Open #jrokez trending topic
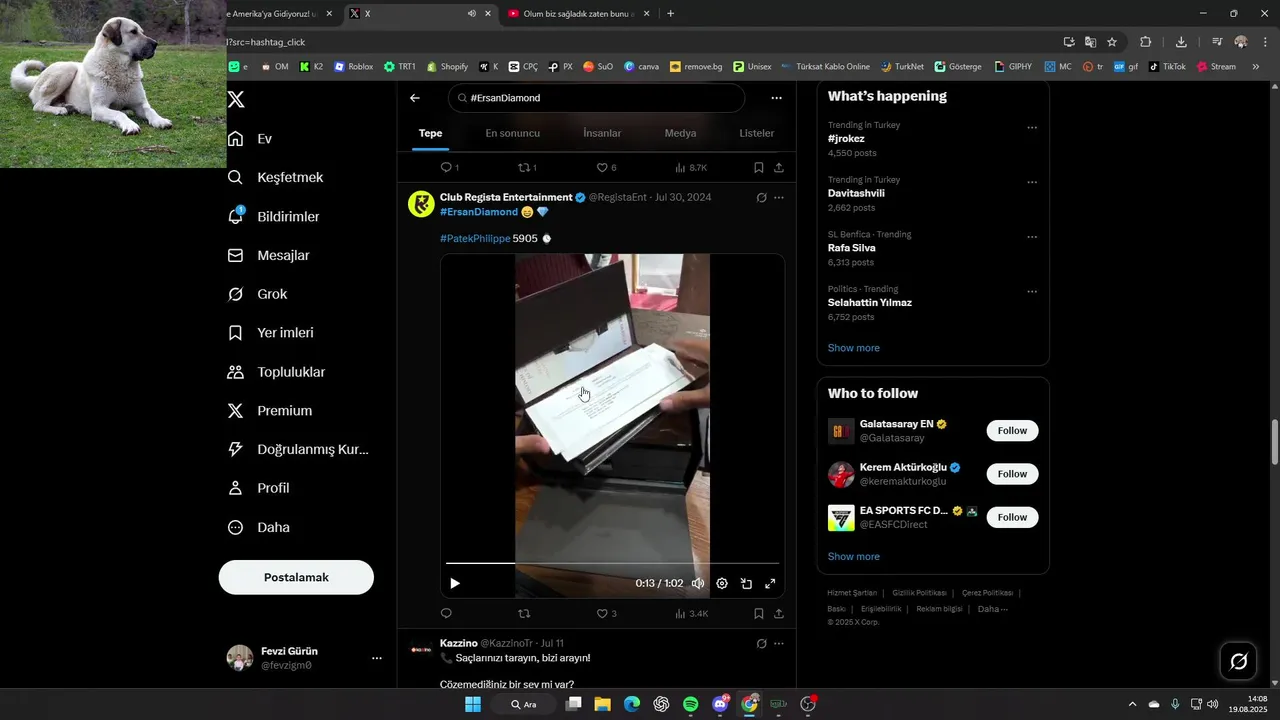The height and width of the screenshot is (720, 1280). (x=846, y=139)
